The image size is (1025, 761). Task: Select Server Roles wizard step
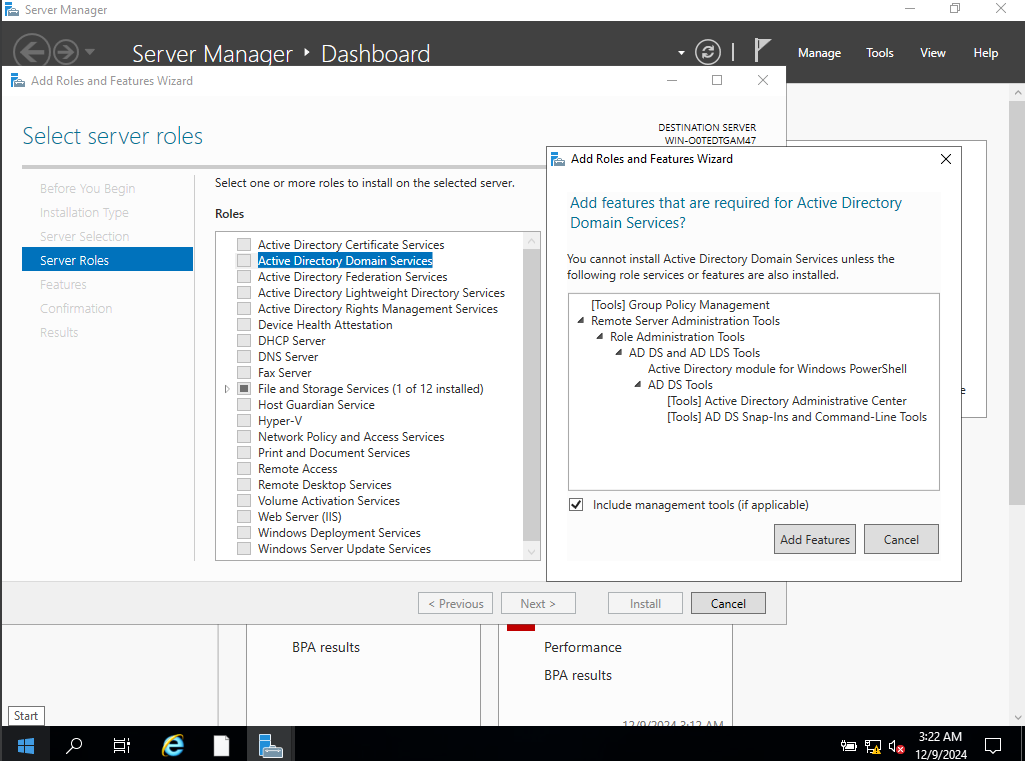click(107, 260)
